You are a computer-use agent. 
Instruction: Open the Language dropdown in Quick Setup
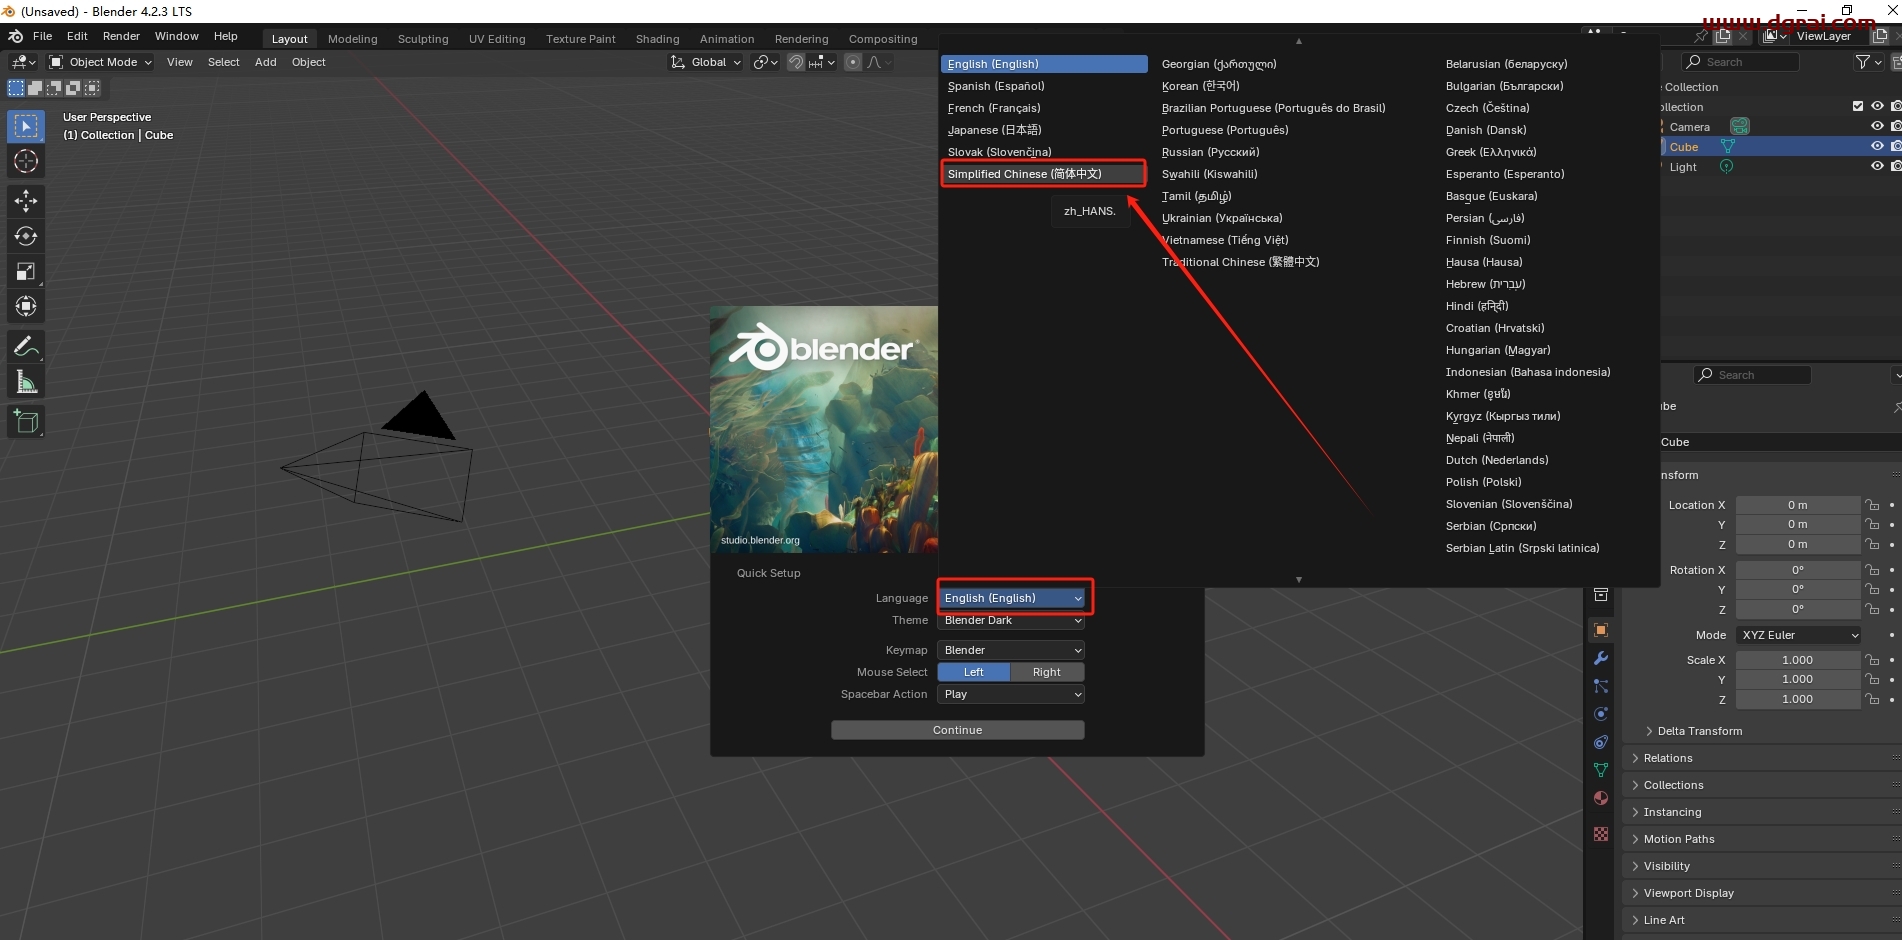coord(1012,597)
